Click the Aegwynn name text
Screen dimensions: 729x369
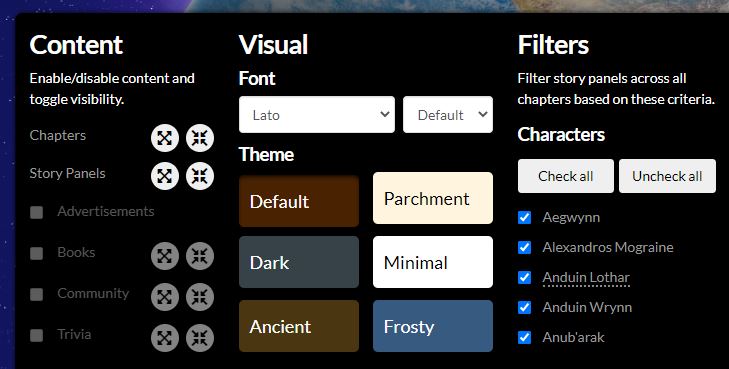point(571,217)
